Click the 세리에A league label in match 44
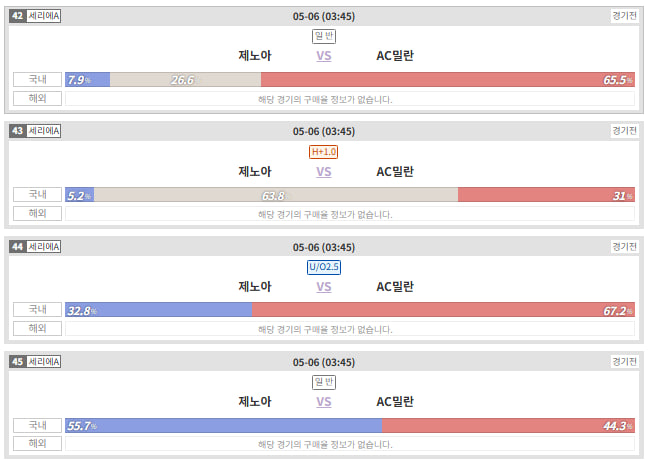Image resolution: width=651 pixels, height=462 pixels. 44,247
